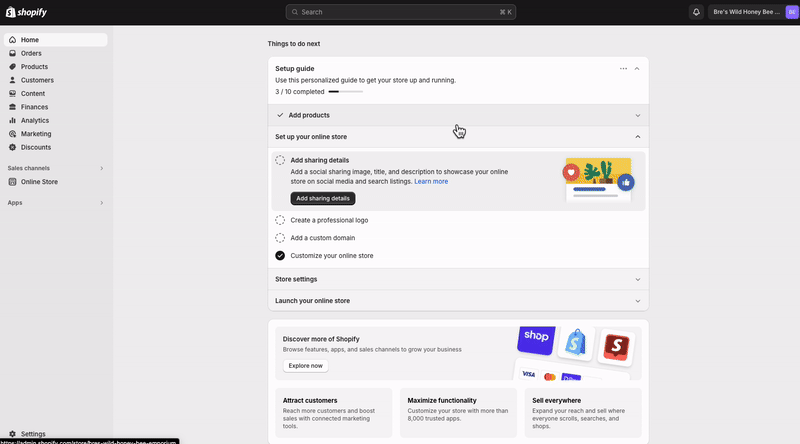Click the Explore now button
Viewport: 800px width, 444px height.
pos(306,366)
